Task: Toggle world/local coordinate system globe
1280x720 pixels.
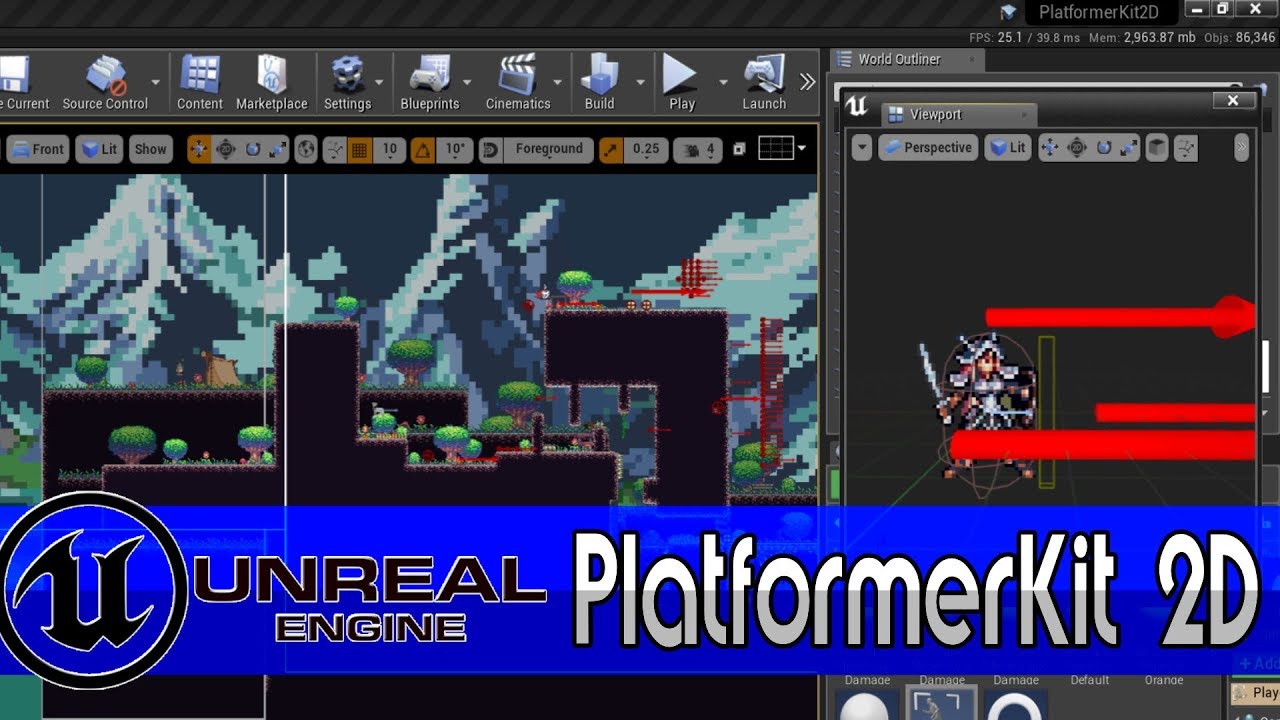Action: pyautogui.click(x=306, y=149)
